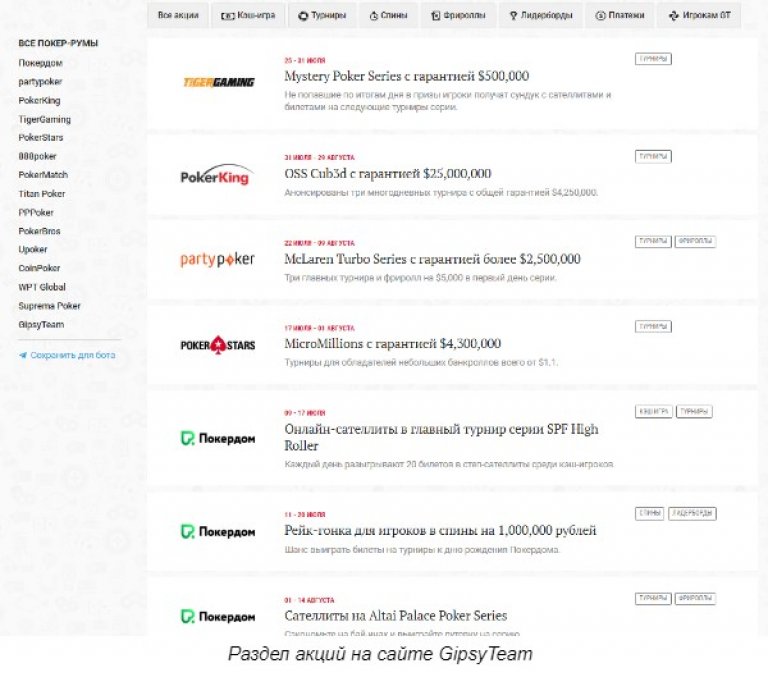Select Suprema Poker in the sidebar
The image size is (768, 677).
(49, 306)
